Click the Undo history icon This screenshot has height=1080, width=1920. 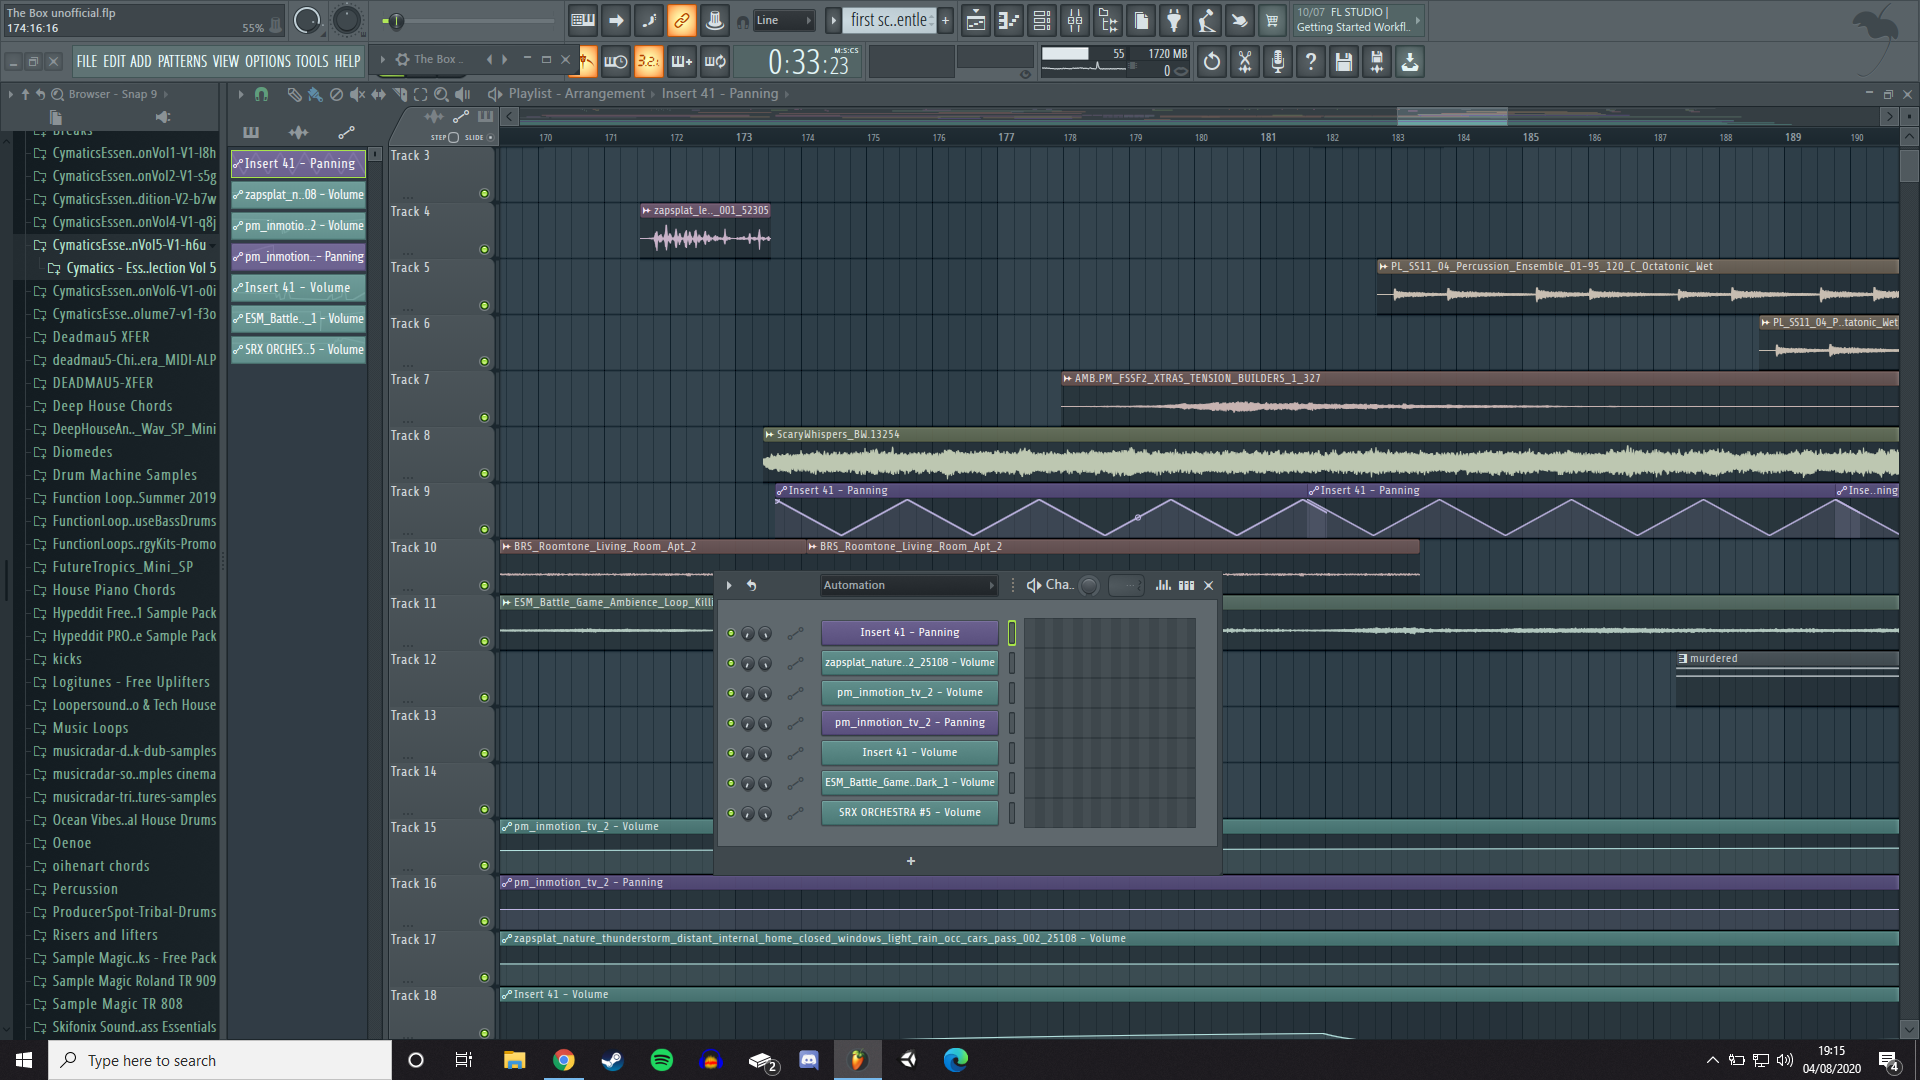[1212, 62]
